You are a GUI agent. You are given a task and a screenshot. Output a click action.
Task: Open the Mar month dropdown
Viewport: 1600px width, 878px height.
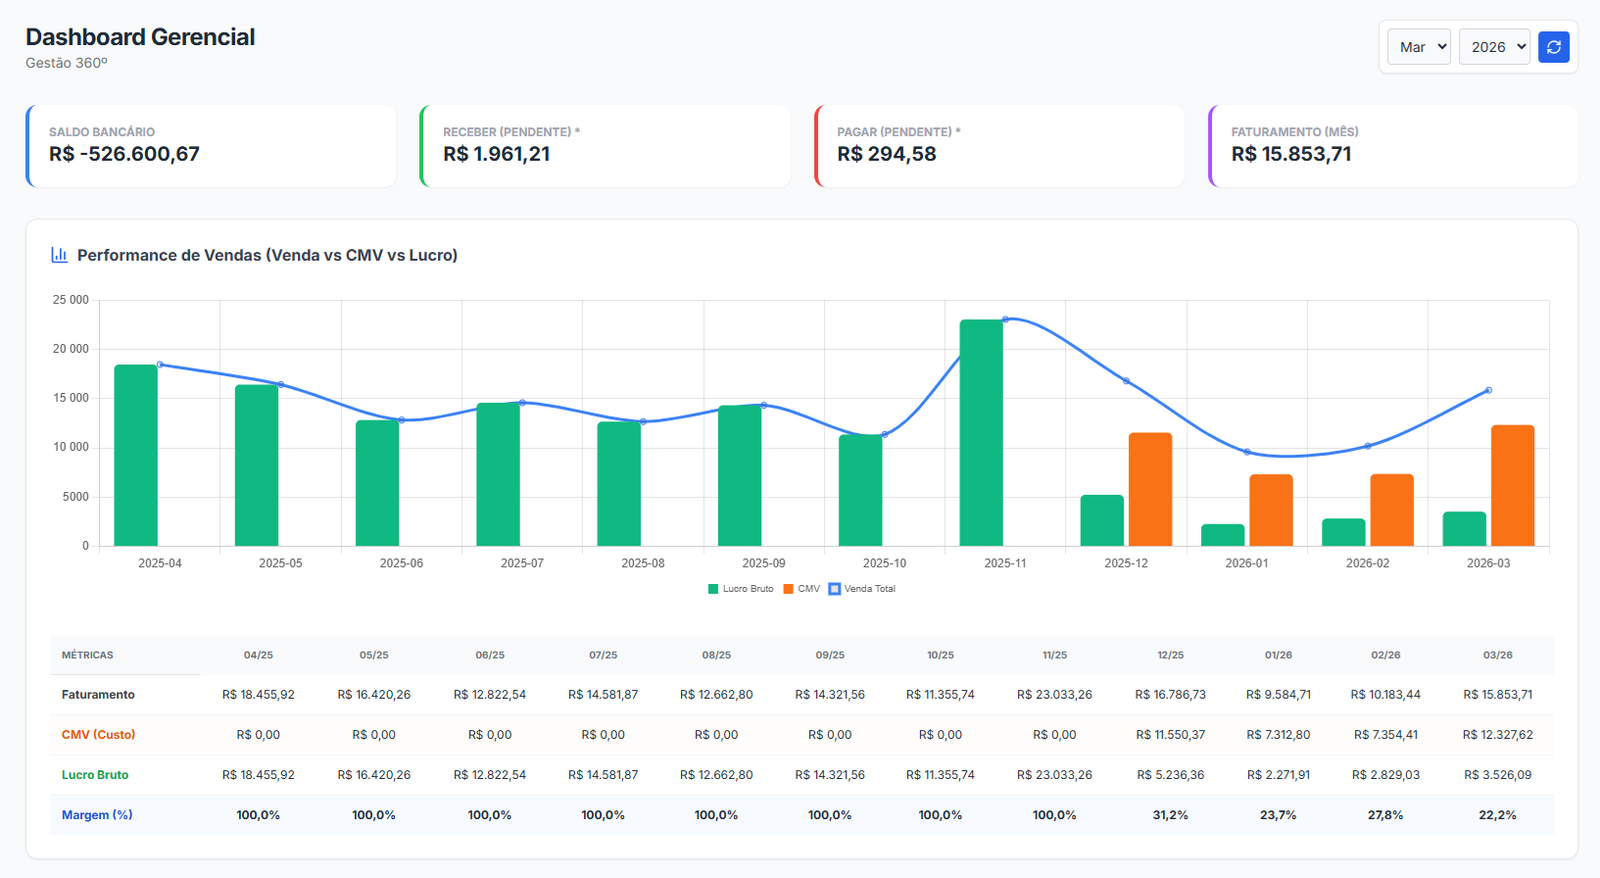point(1419,47)
